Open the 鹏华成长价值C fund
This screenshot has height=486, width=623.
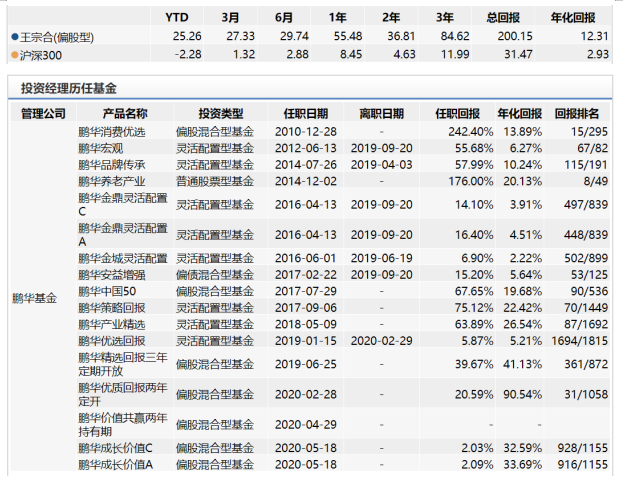pos(115,448)
